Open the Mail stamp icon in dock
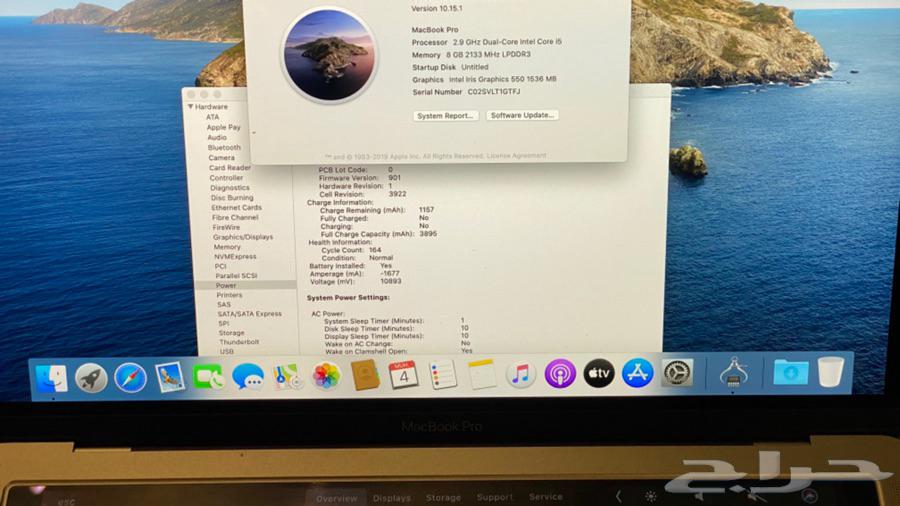The image size is (900, 506). (x=169, y=378)
